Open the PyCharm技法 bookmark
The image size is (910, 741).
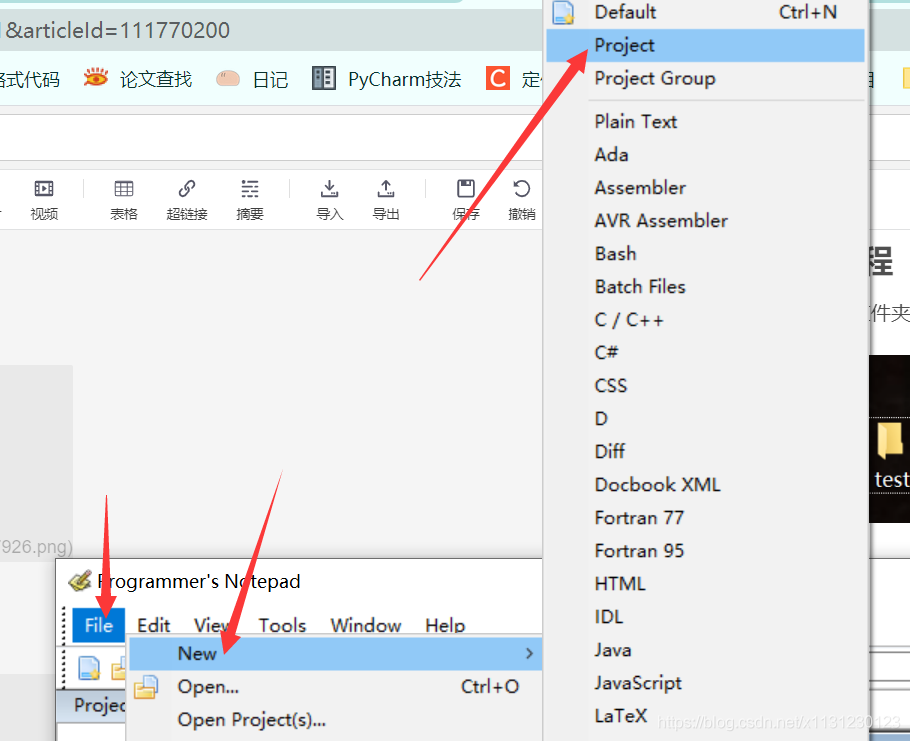pyautogui.click(x=387, y=79)
